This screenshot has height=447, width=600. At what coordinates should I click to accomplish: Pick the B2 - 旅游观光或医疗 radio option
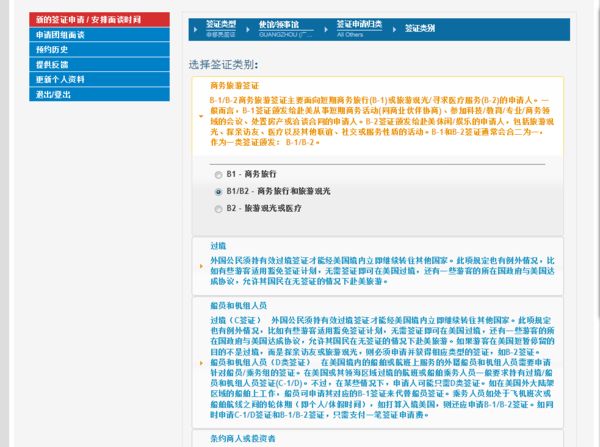219,208
